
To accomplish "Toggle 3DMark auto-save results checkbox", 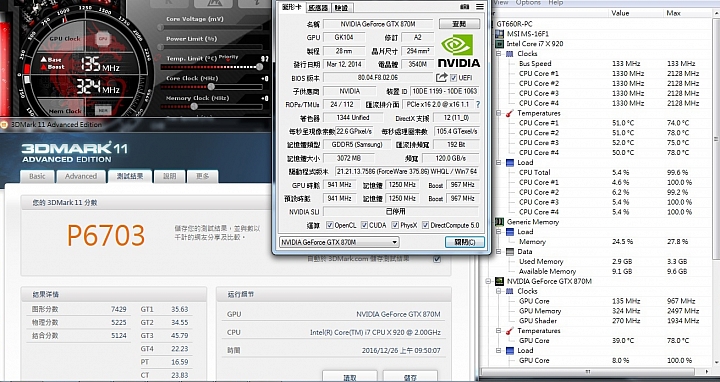I will (x=437, y=259).
